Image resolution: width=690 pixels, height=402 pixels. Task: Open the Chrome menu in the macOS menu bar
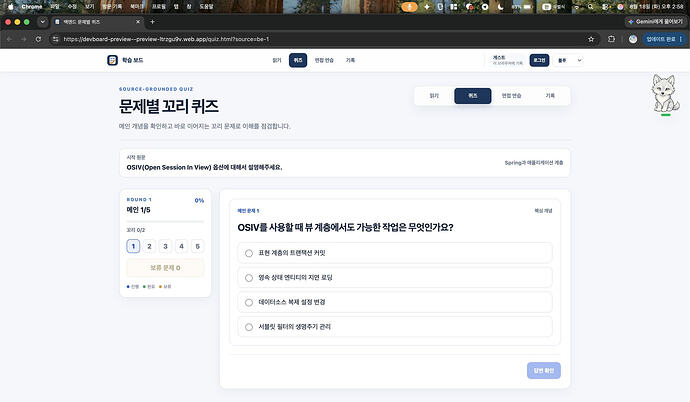(x=32, y=7)
